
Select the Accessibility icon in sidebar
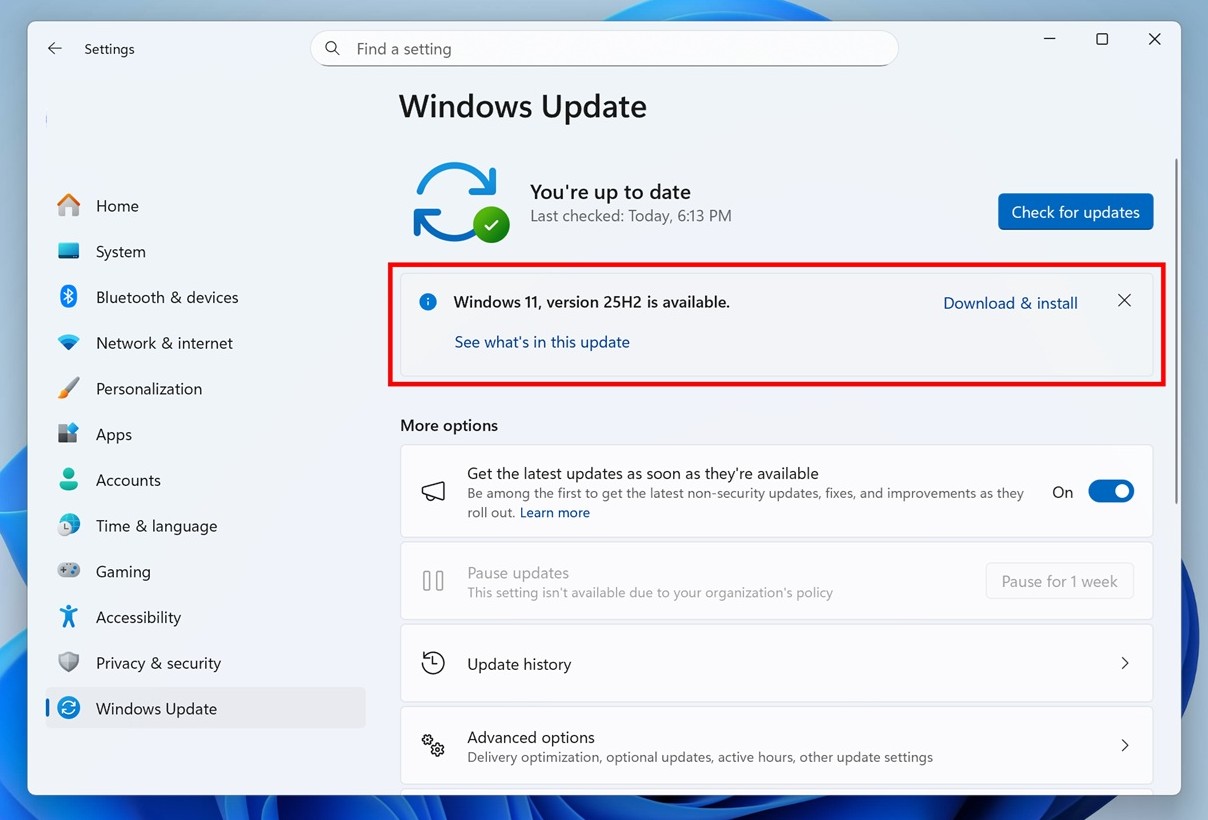[x=67, y=617]
